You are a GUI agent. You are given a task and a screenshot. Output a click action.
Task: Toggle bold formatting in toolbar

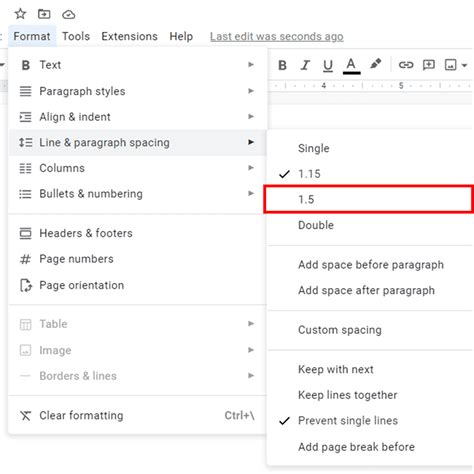282,65
